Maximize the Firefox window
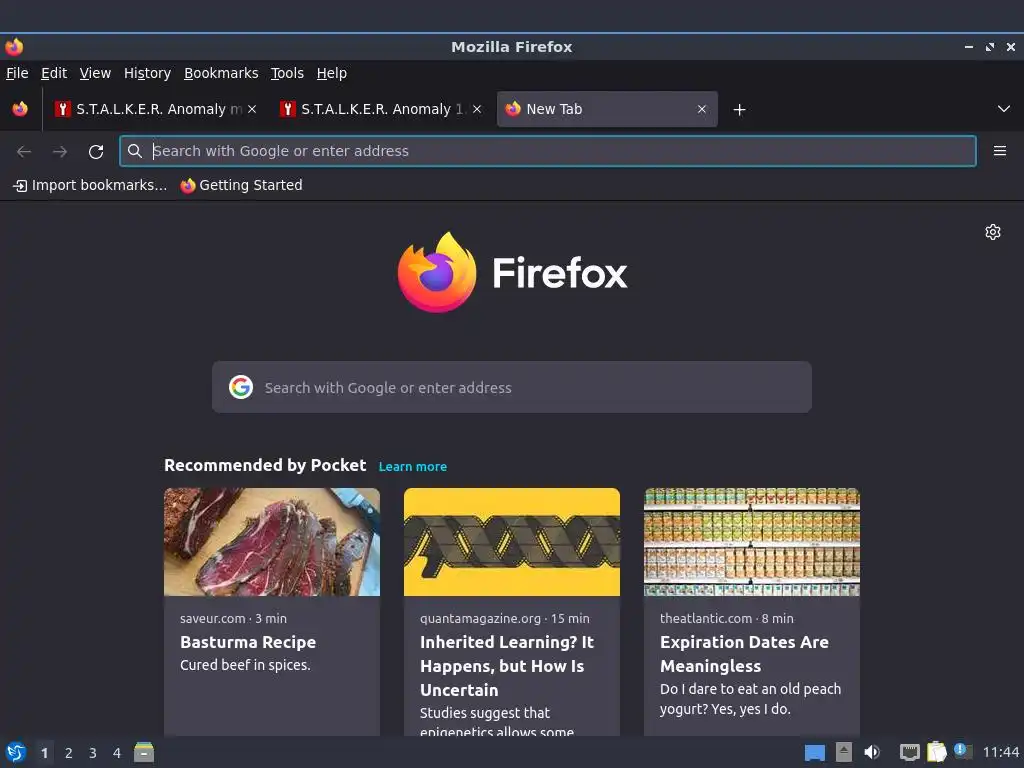The height and width of the screenshot is (768, 1024). [x=989, y=47]
